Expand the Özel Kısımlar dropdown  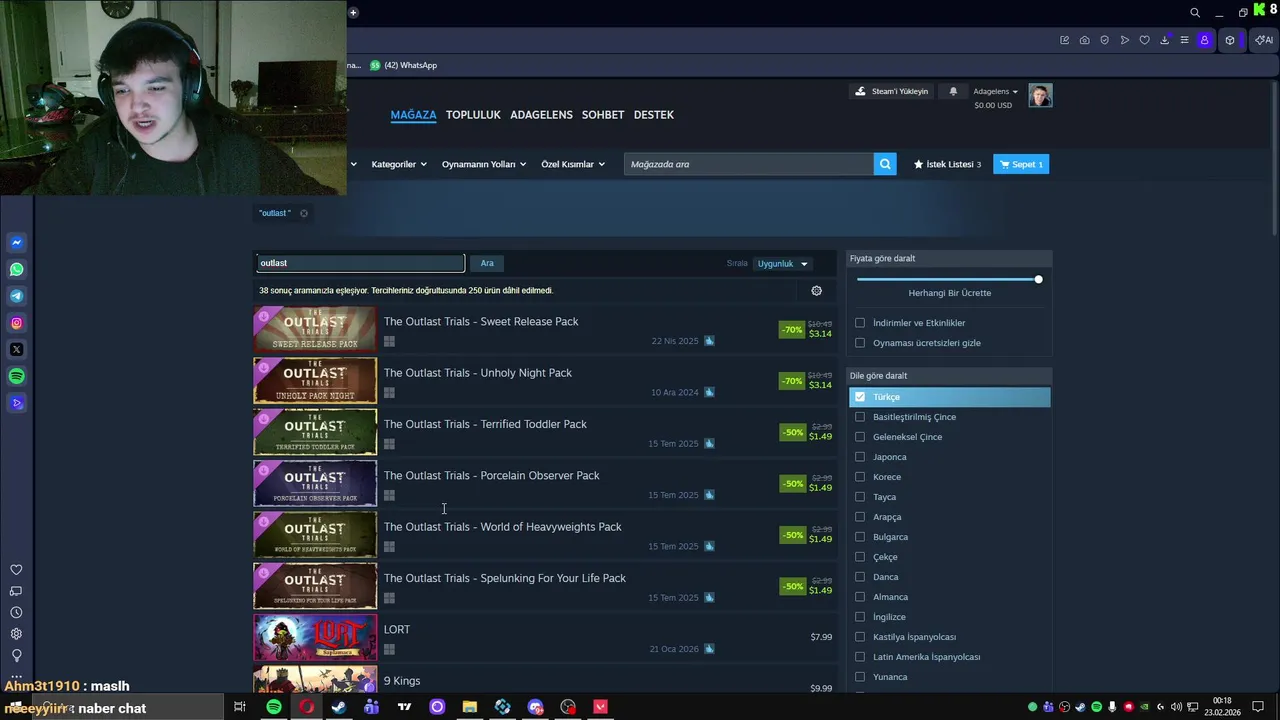click(x=573, y=164)
